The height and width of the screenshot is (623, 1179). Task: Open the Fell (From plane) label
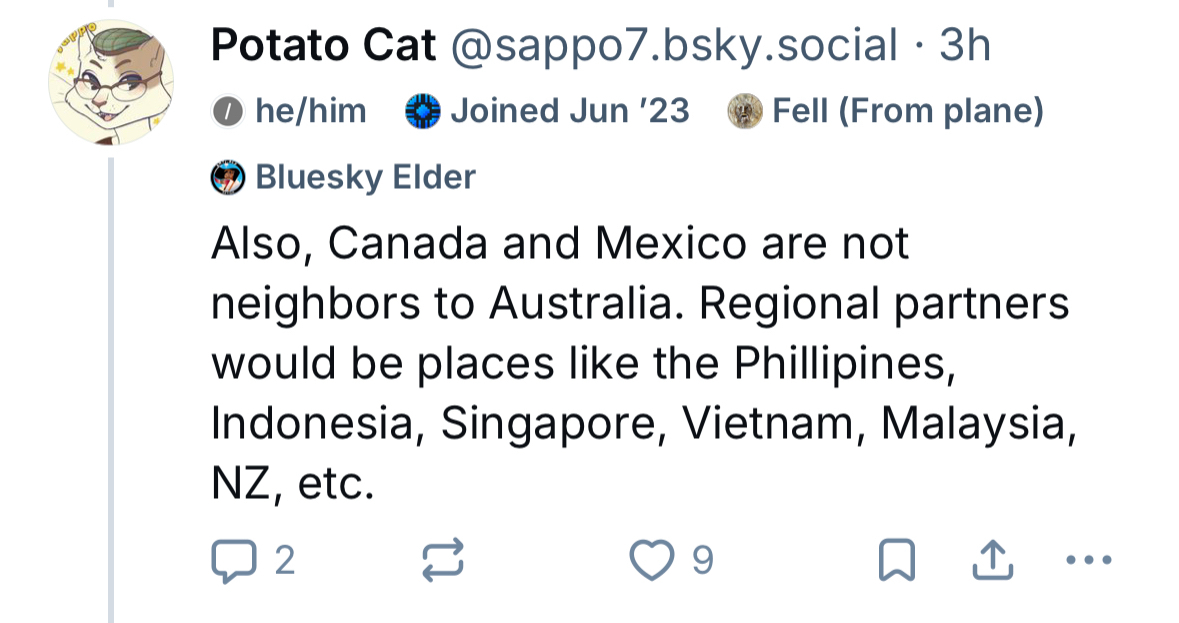(908, 111)
